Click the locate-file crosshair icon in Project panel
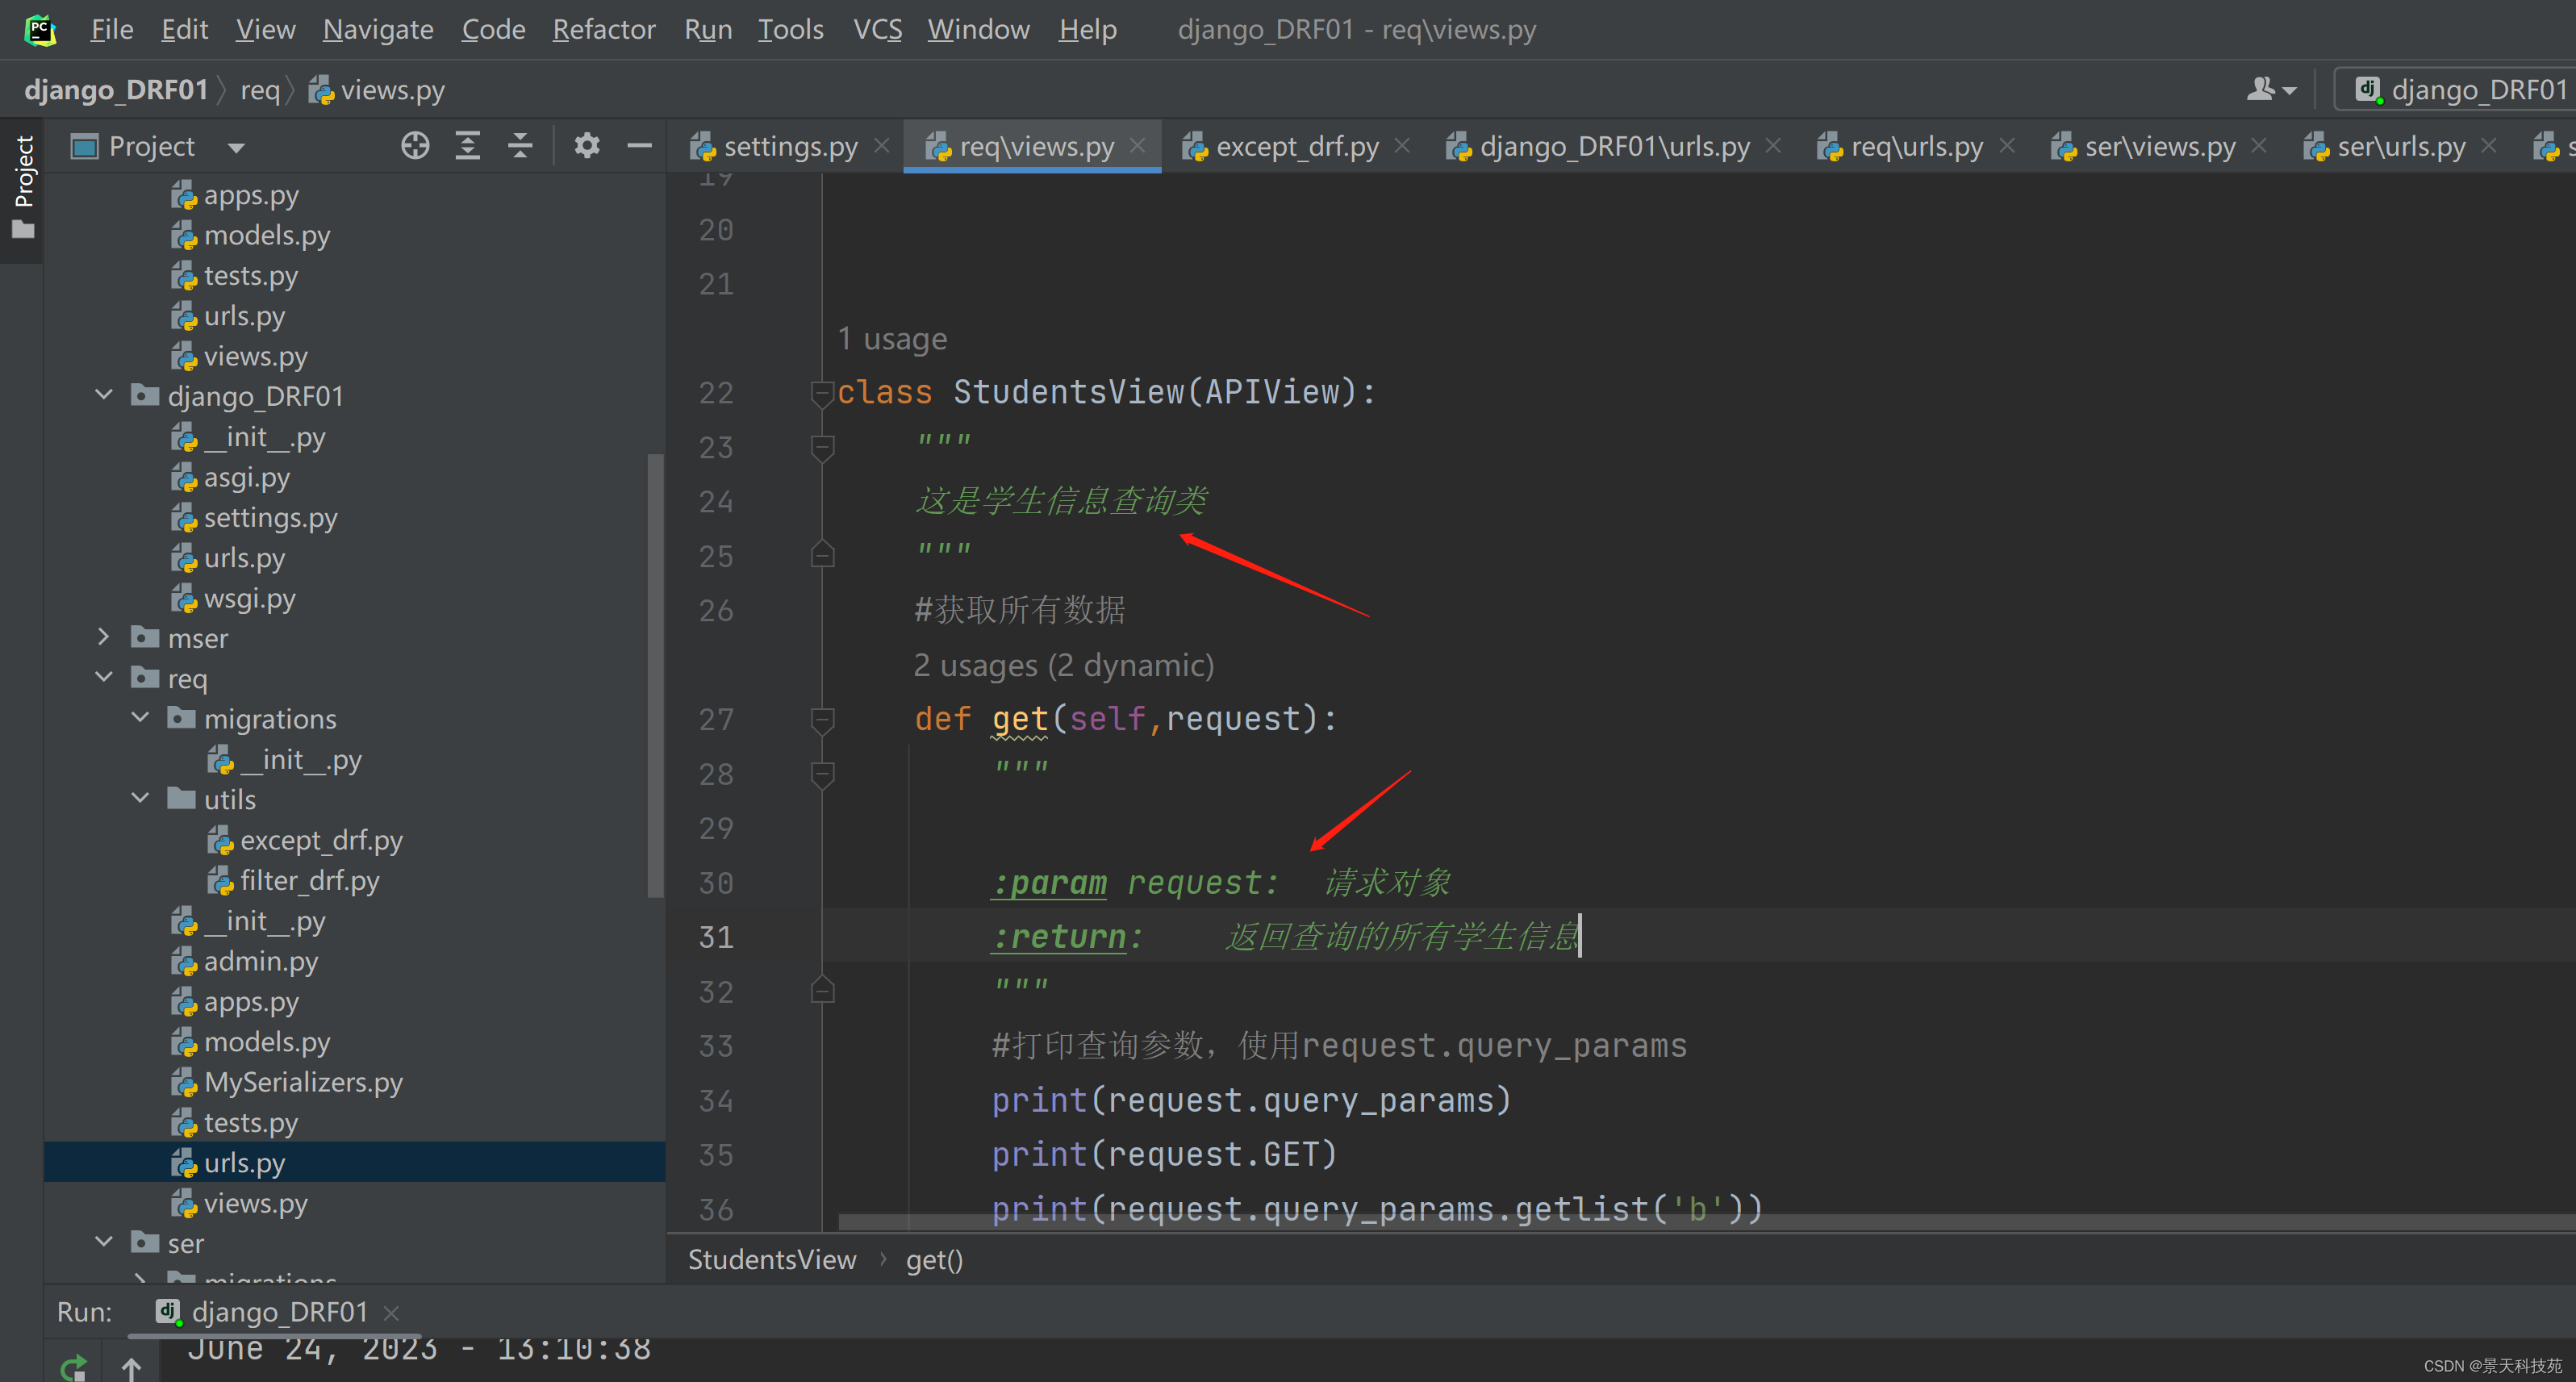 [x=415, y=146]
